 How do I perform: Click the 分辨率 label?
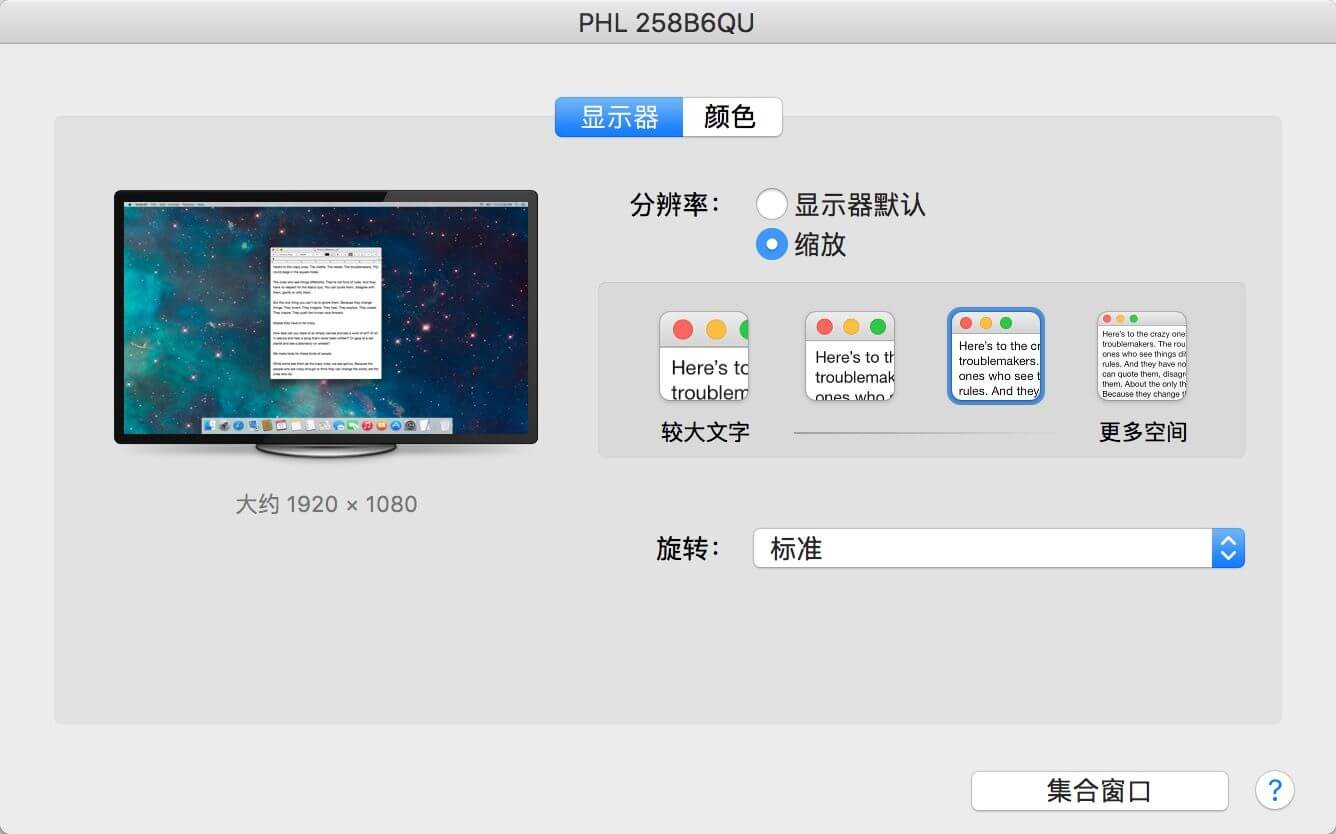coord(675,205)
